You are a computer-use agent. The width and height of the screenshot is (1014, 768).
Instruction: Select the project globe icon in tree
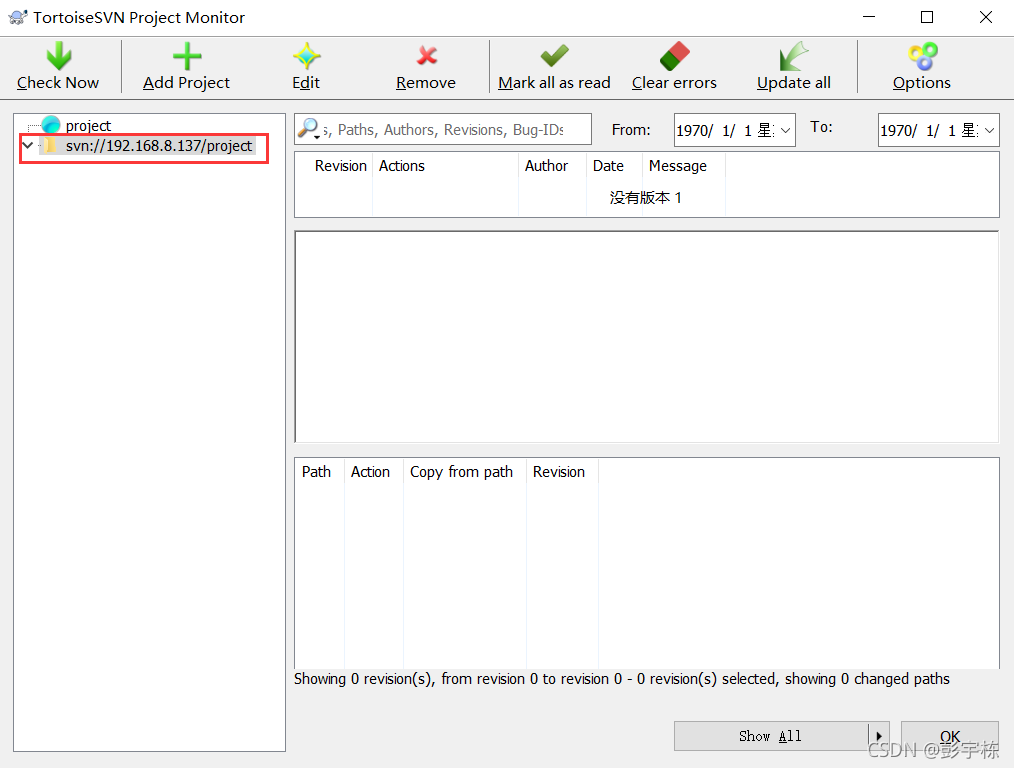50,125
